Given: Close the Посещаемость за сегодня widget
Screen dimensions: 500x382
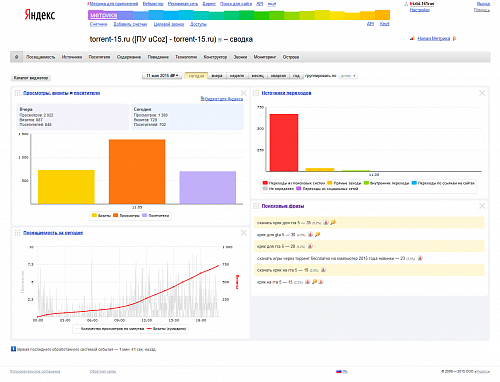Looking at the screenshot, I should click(243, 233).
